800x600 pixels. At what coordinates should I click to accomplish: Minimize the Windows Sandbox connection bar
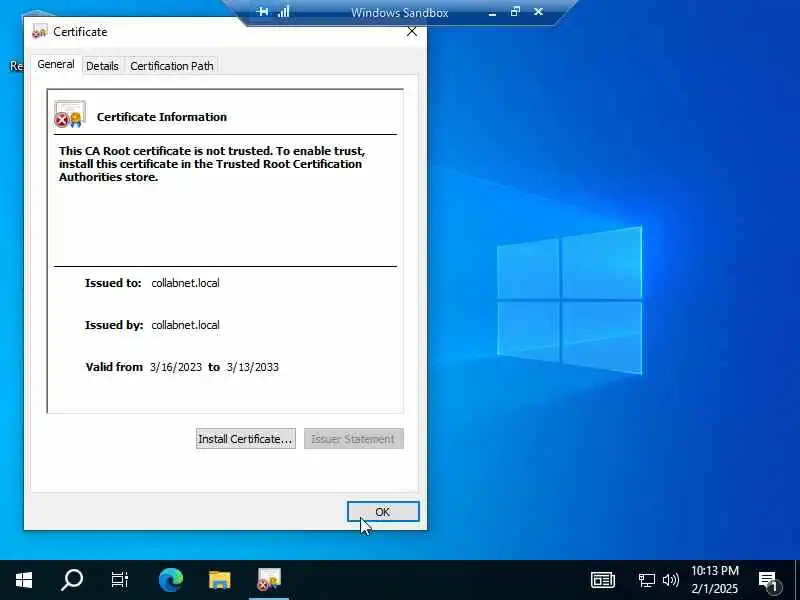pos(492,12)
